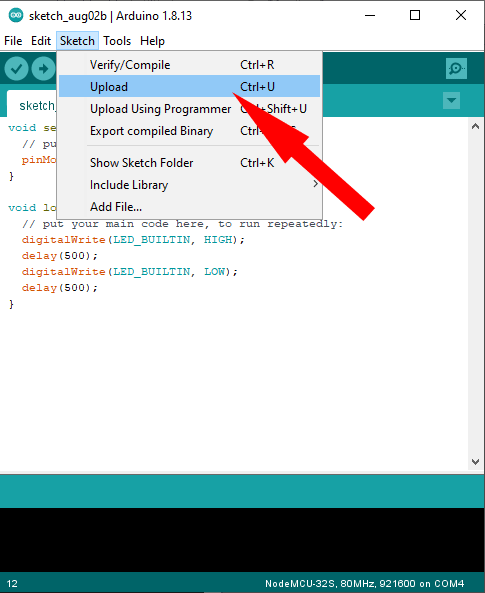Click the digitalWrite(LED_BUILTIN, LOW) code line
Viewport: 485px width, 593px height.
130,272
